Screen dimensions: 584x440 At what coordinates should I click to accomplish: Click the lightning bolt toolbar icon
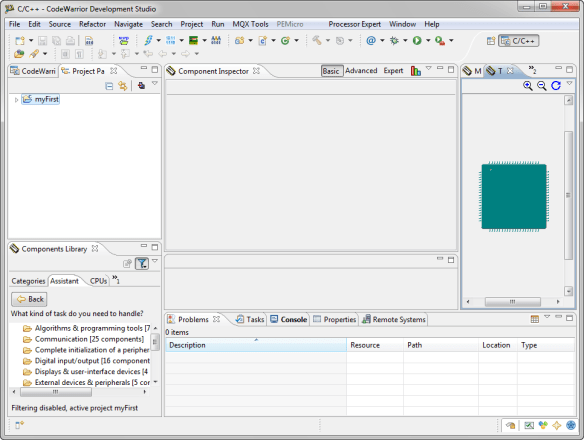[x=148, y=40]
